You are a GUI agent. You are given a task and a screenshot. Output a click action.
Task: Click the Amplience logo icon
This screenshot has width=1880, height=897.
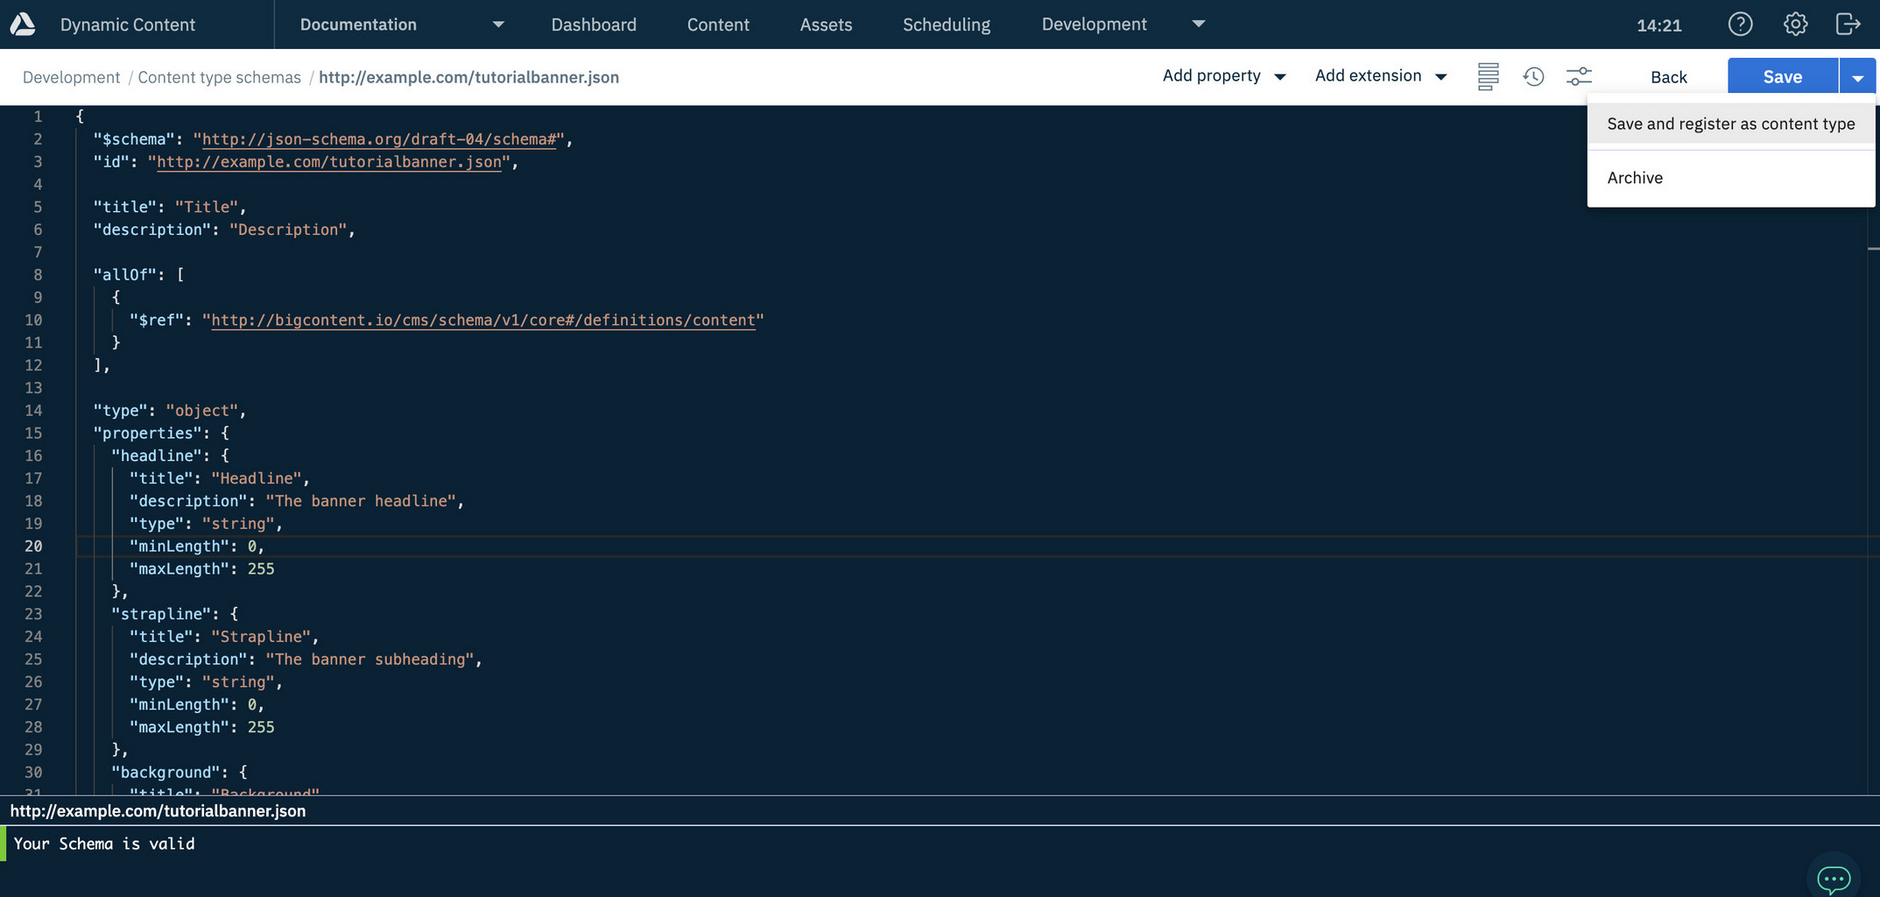click(x=22, y=24)
